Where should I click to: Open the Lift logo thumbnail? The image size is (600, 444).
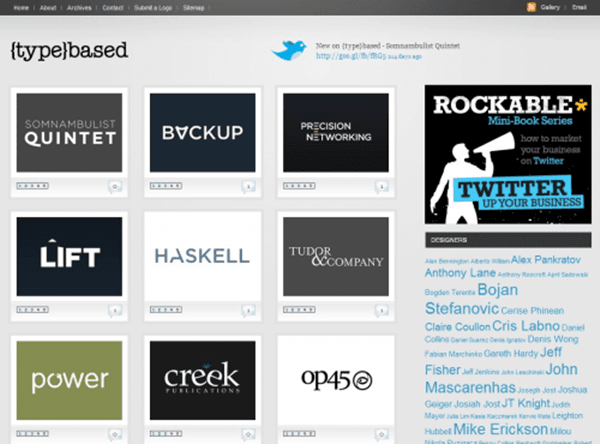pyautogui.click(x=69, y=256)
